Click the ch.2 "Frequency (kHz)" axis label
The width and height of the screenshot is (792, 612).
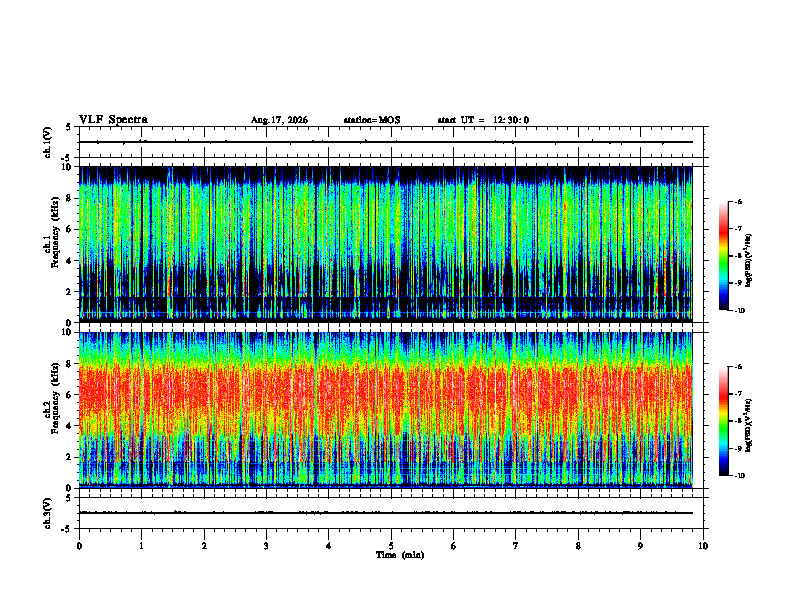(55, 396)
